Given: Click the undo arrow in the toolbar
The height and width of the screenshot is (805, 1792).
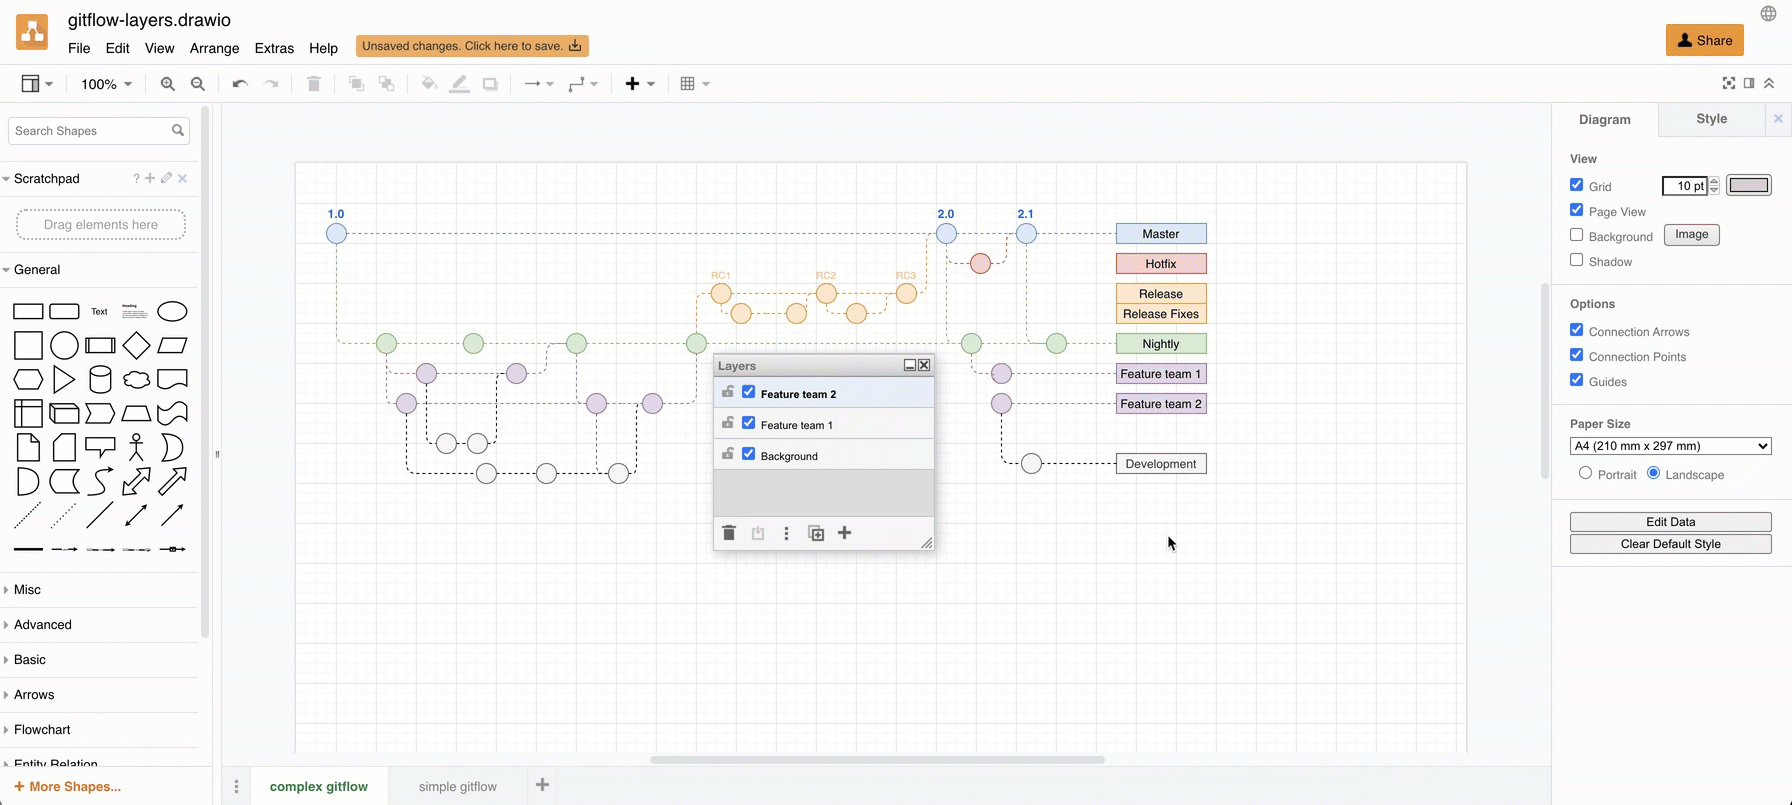Looking at the screenshot, I should (239, 84).
